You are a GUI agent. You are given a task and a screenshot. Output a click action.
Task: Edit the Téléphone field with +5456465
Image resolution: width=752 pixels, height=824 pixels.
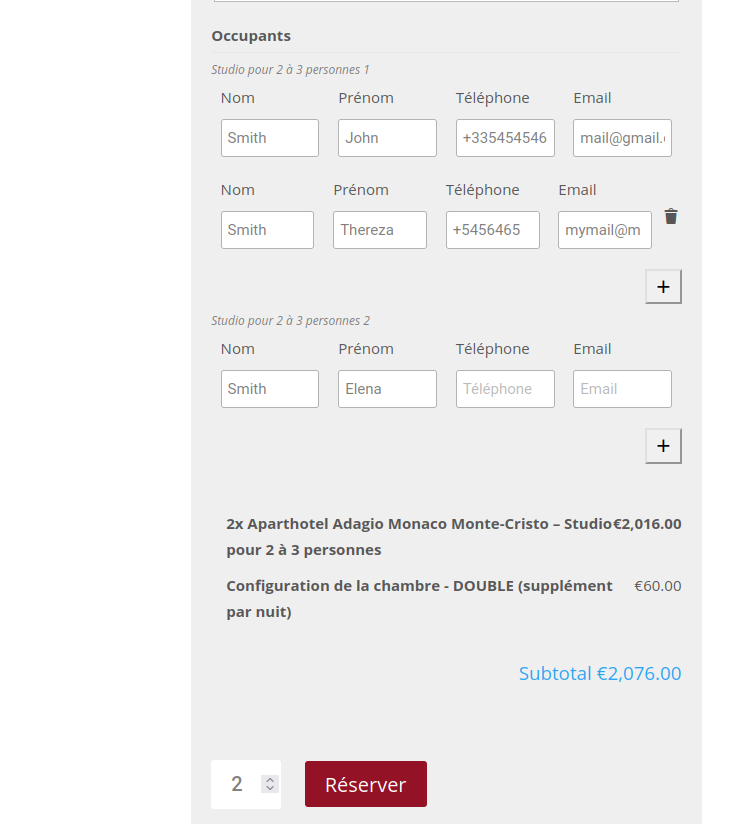[493, 230]
